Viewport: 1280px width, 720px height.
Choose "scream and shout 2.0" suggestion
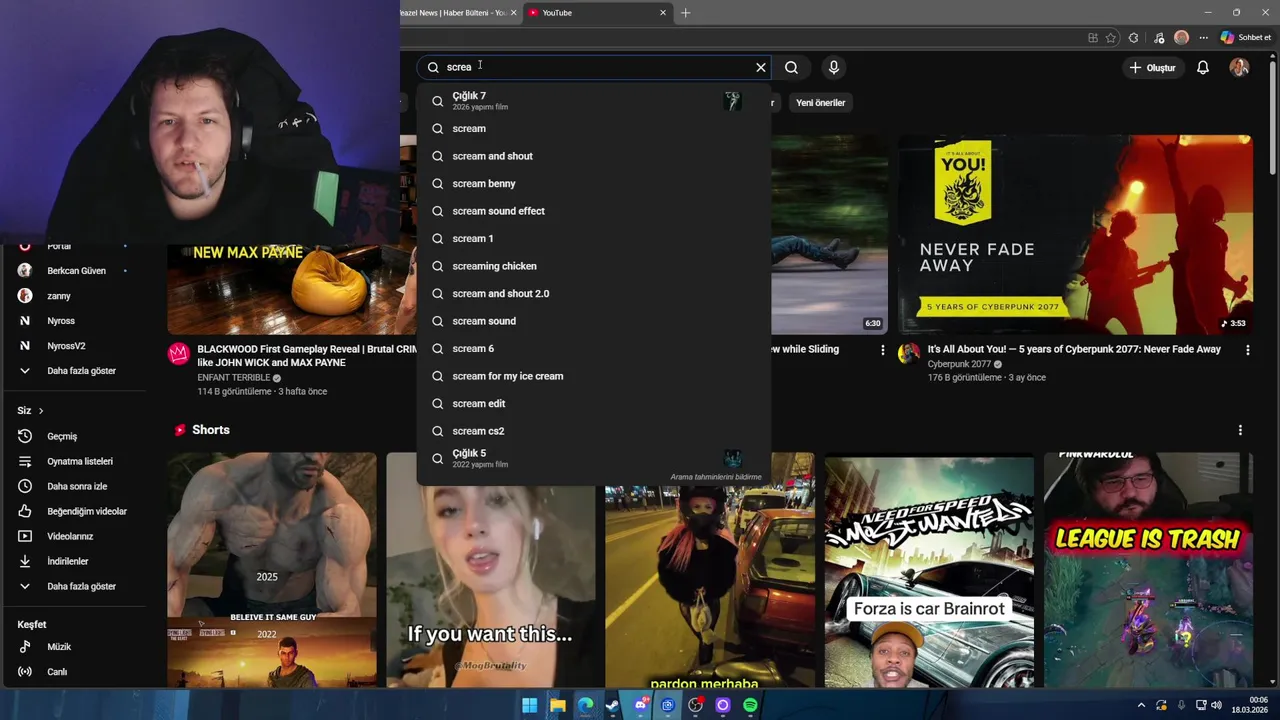point(594,293)
